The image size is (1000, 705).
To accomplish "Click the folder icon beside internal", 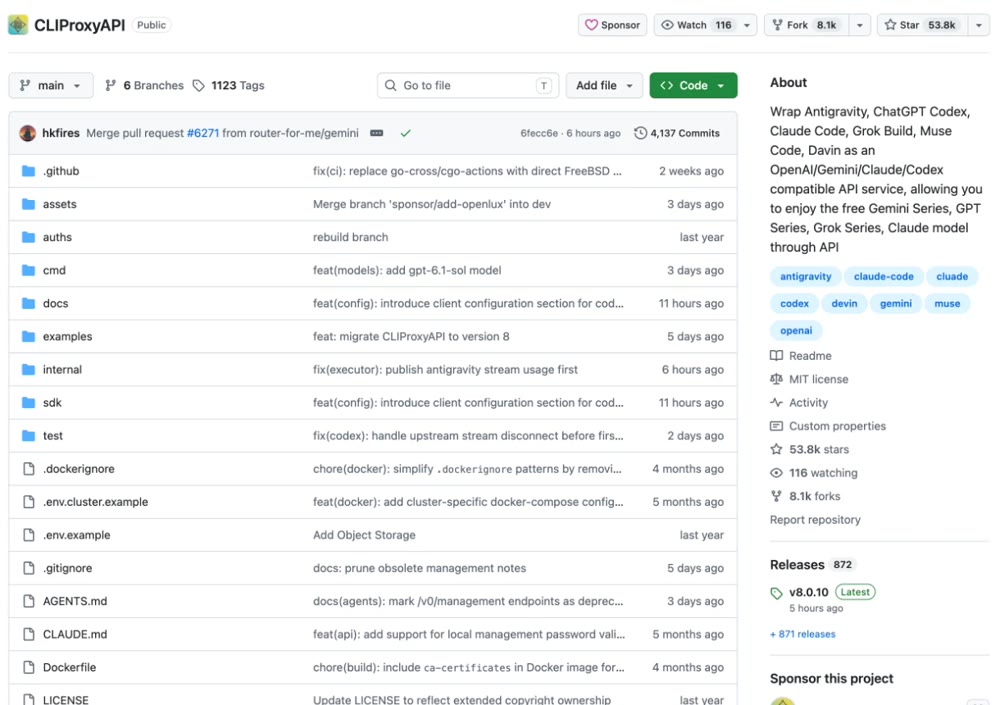I will coord(28,369).
